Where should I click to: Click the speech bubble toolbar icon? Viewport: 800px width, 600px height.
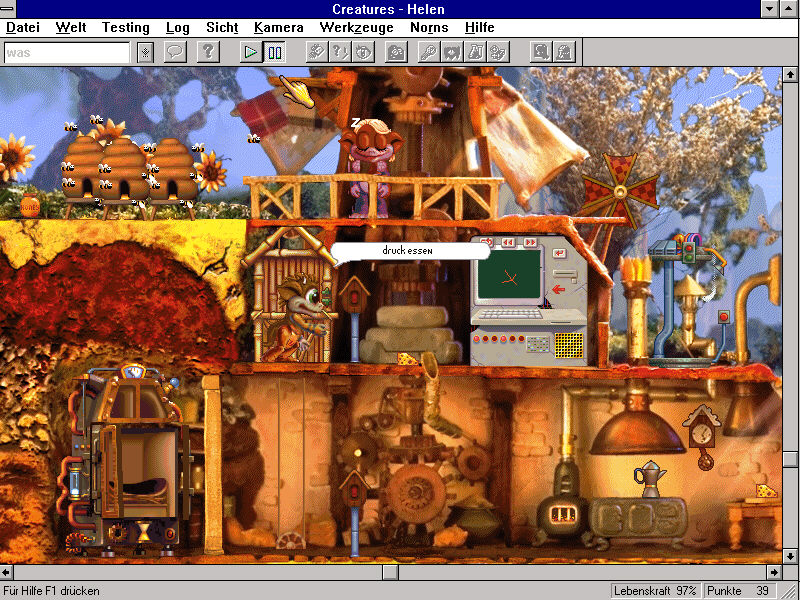pos(175,52)
